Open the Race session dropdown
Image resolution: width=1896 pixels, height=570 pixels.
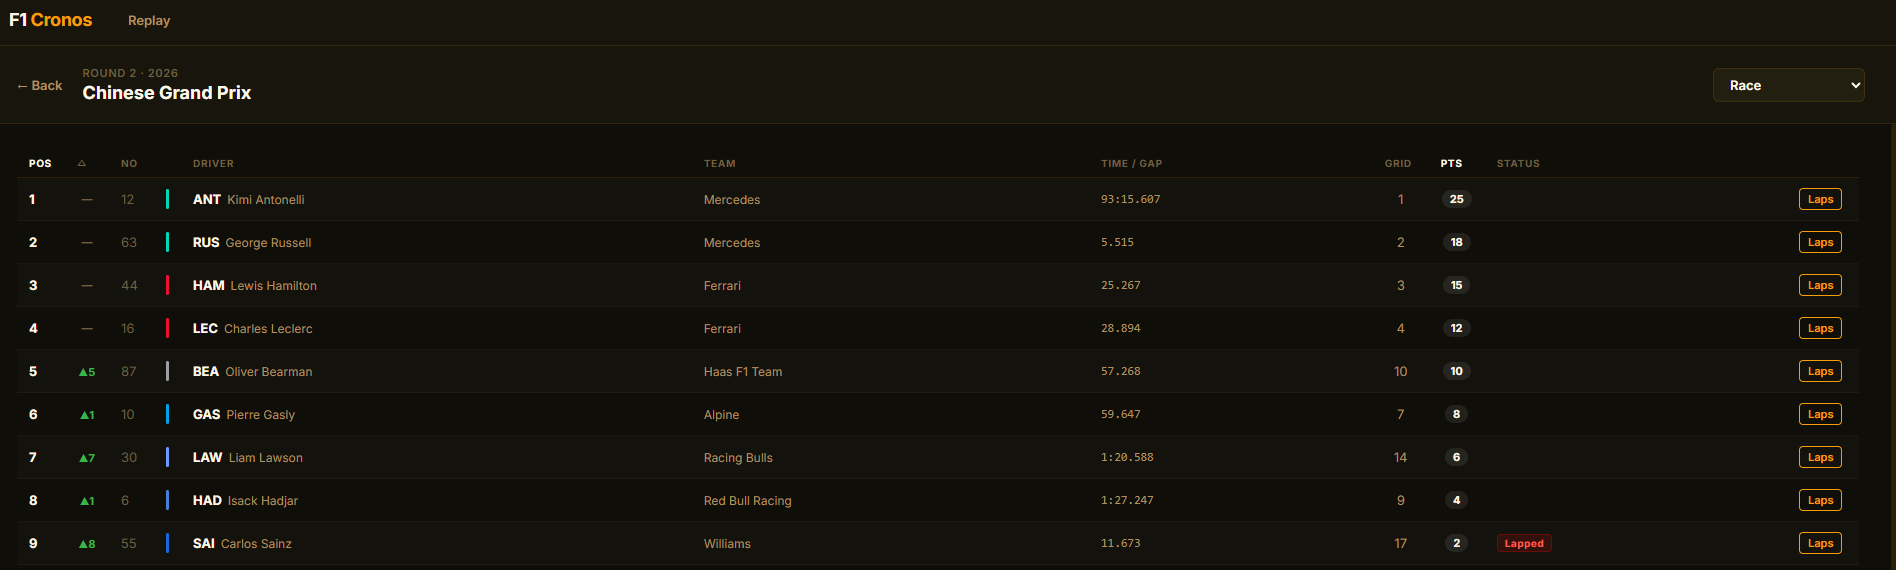click(1788, 85)
